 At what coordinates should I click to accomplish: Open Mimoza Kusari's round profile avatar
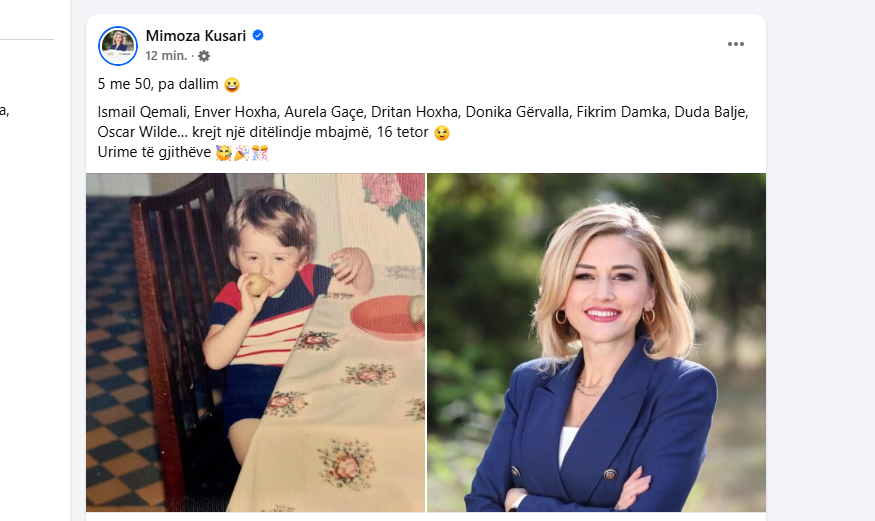118,46
